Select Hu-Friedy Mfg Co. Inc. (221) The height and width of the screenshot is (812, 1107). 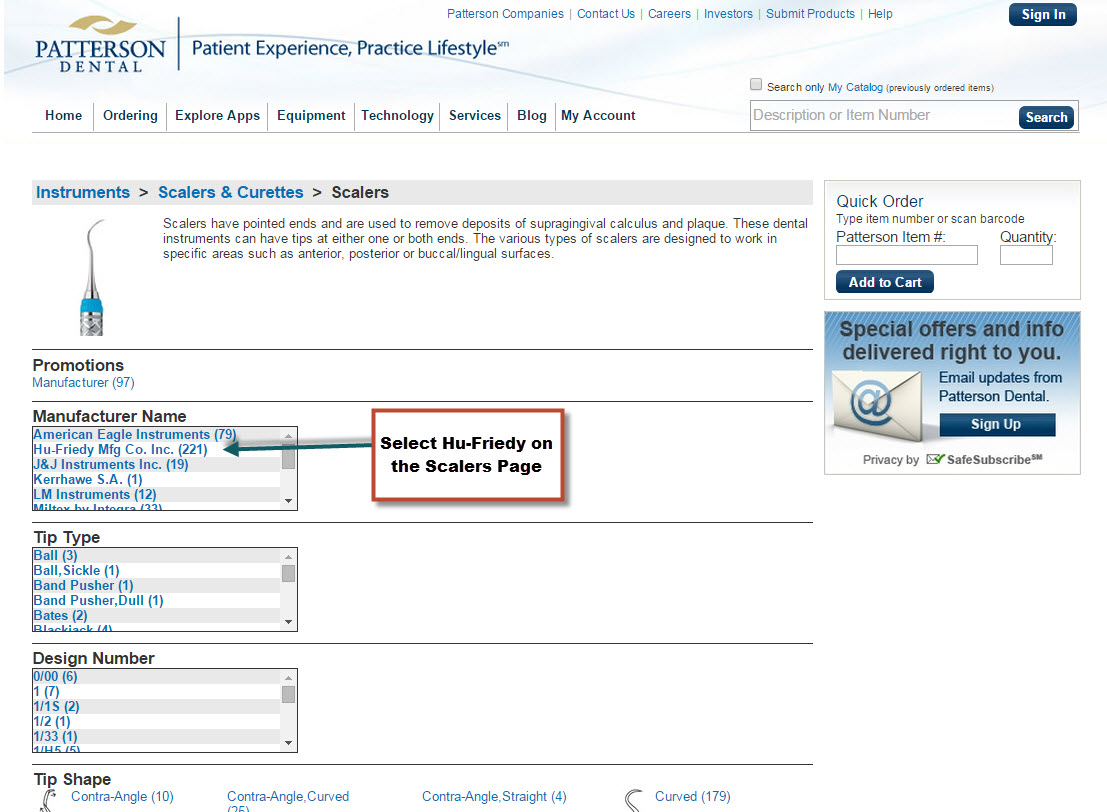[120, 449]
